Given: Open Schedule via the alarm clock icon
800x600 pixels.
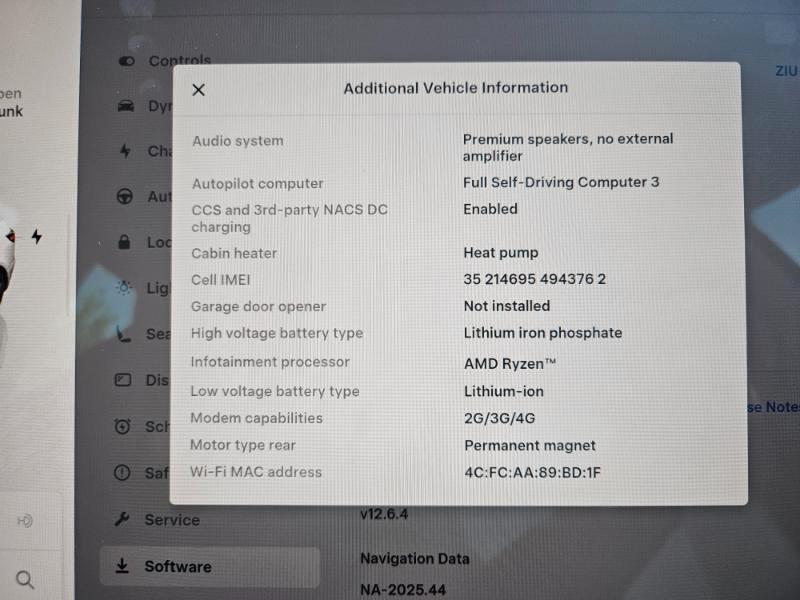Looking at the screenshot, I should point(123,426).
